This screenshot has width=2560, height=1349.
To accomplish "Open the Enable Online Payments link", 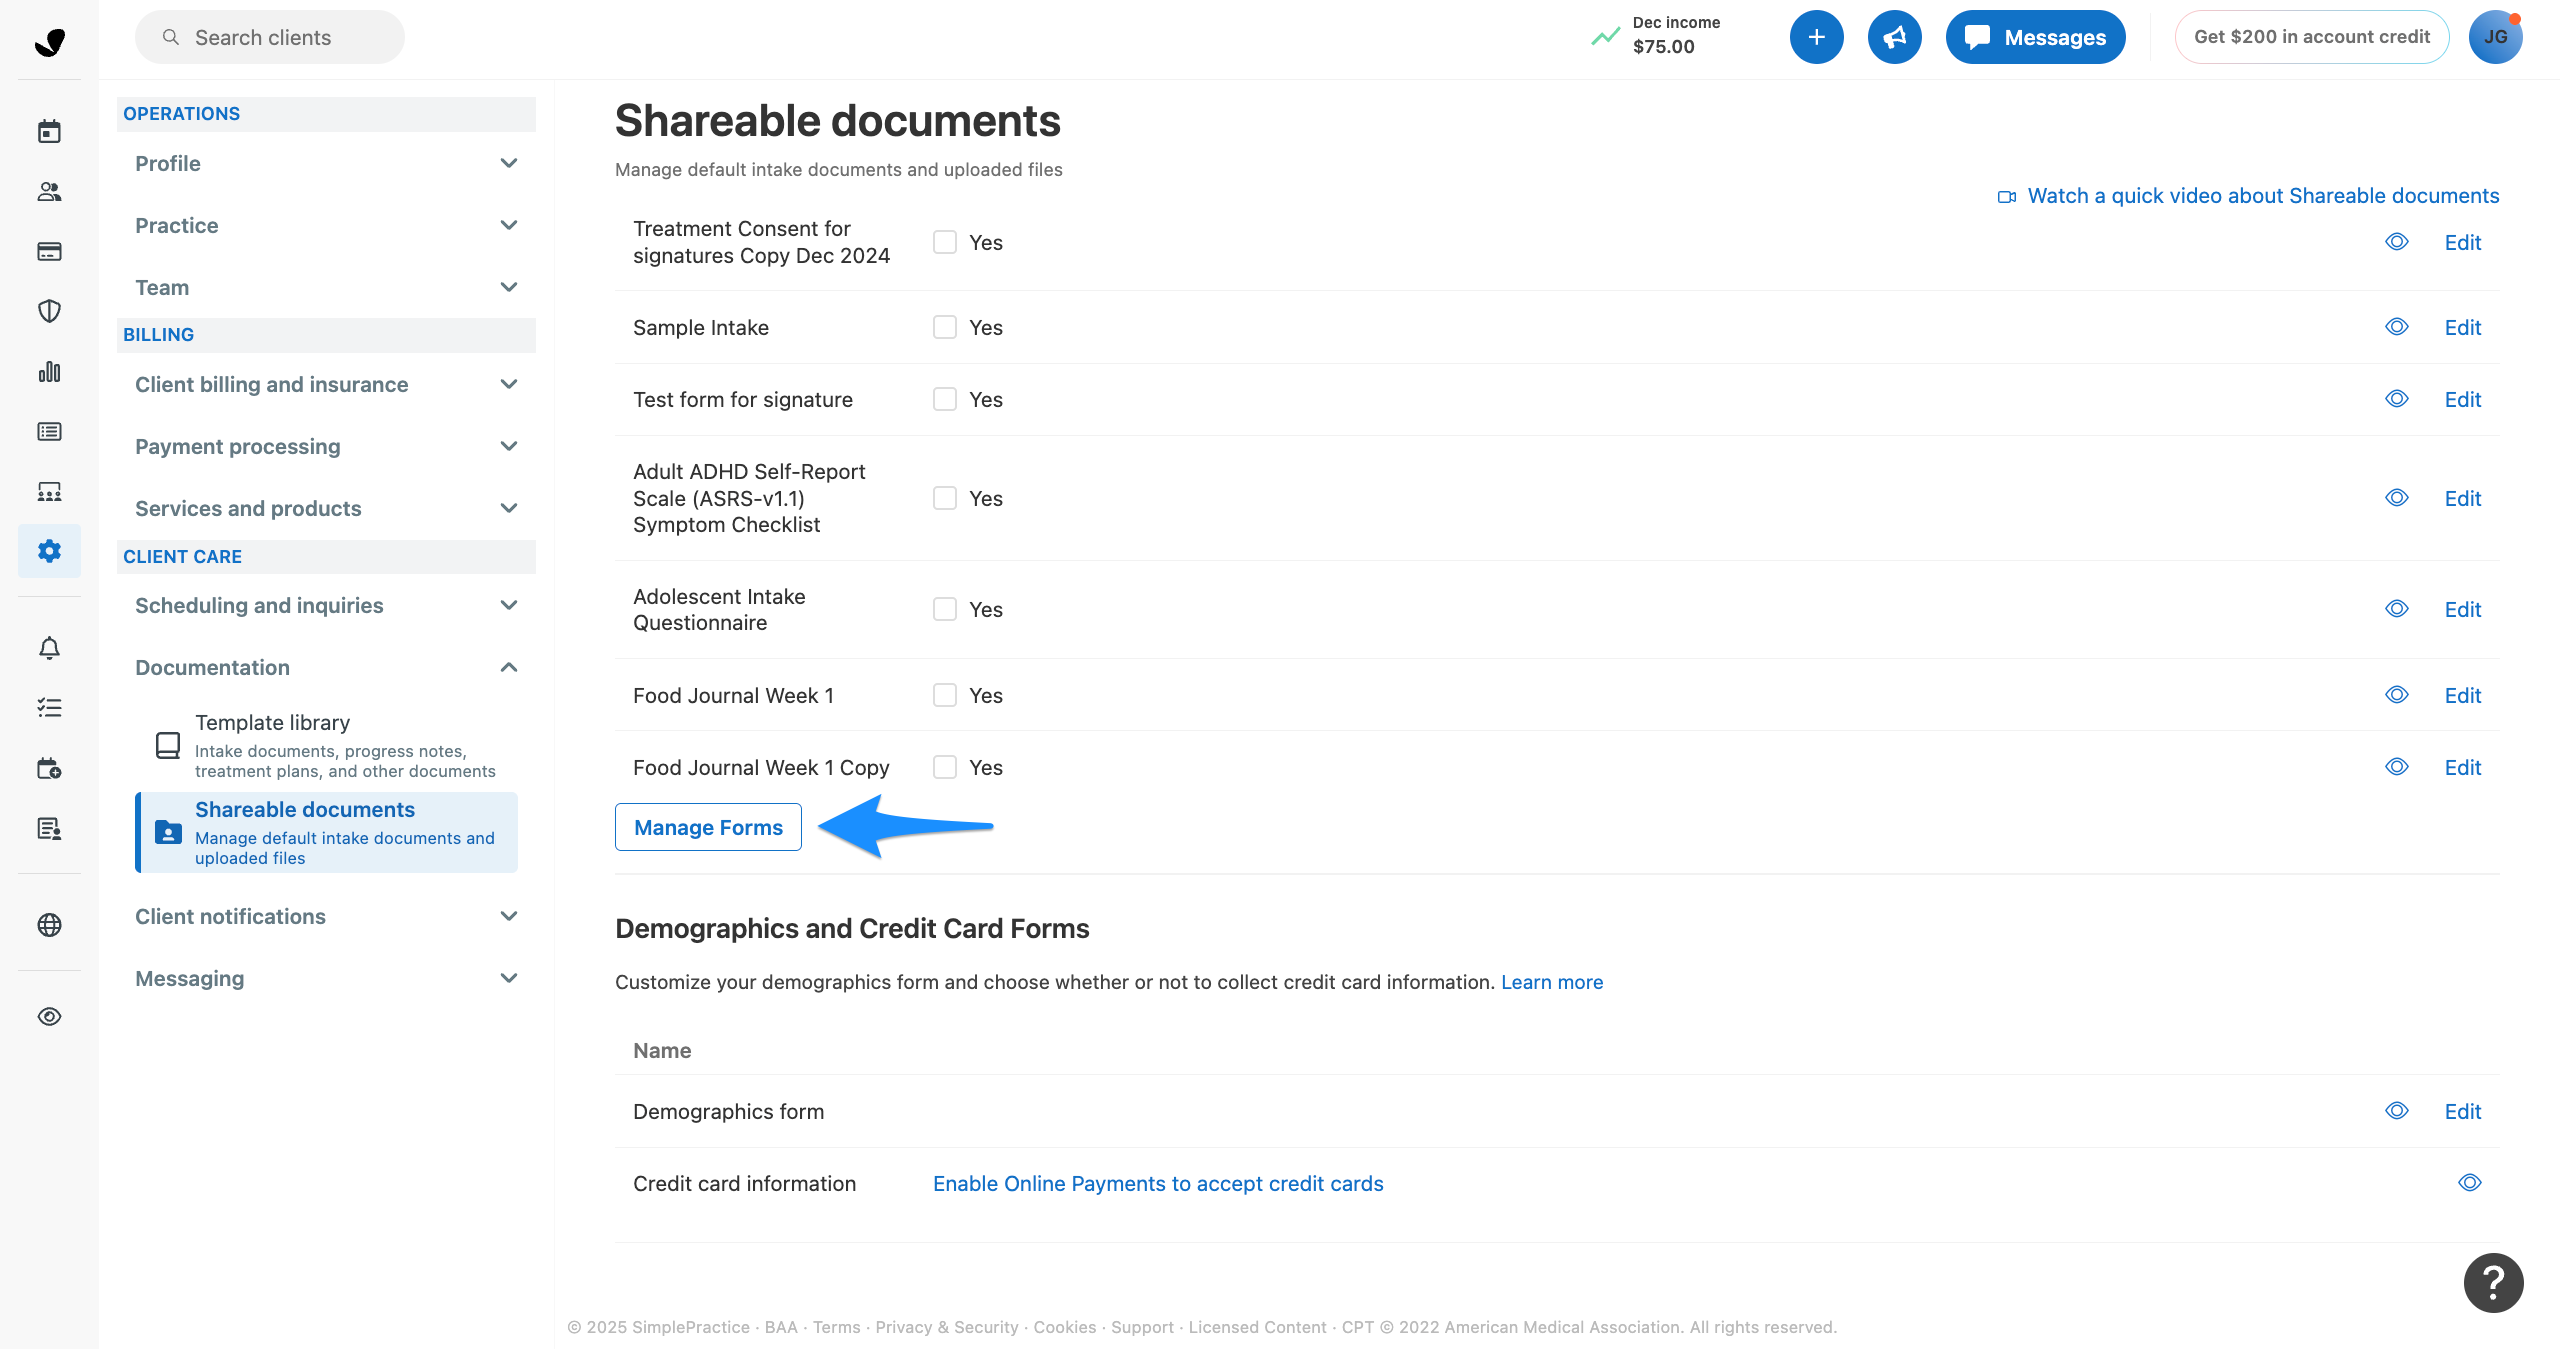I will (1158, 1183).
